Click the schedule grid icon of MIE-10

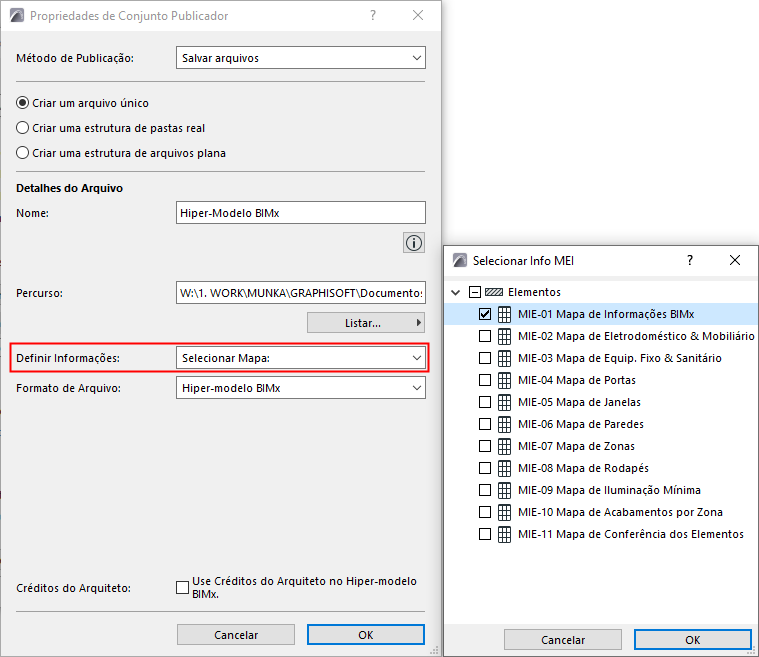point(504,512)
